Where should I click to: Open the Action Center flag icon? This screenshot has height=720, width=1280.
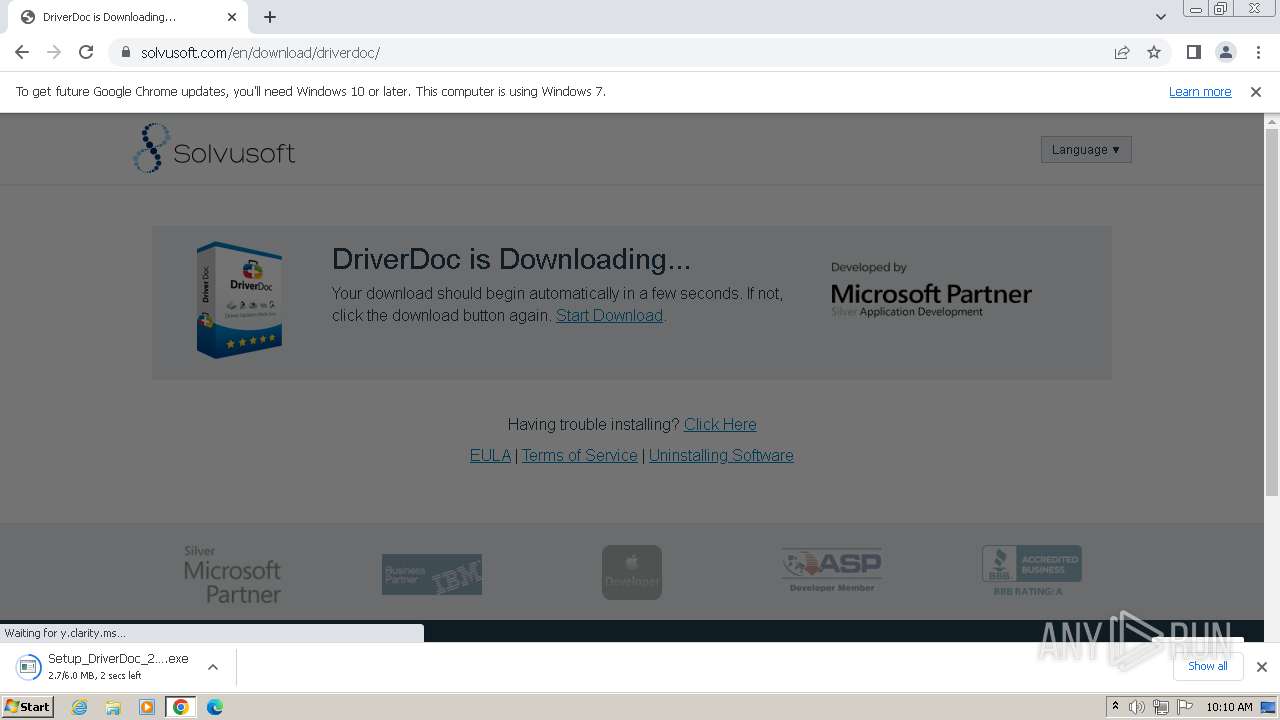[x=1183, y=707]
